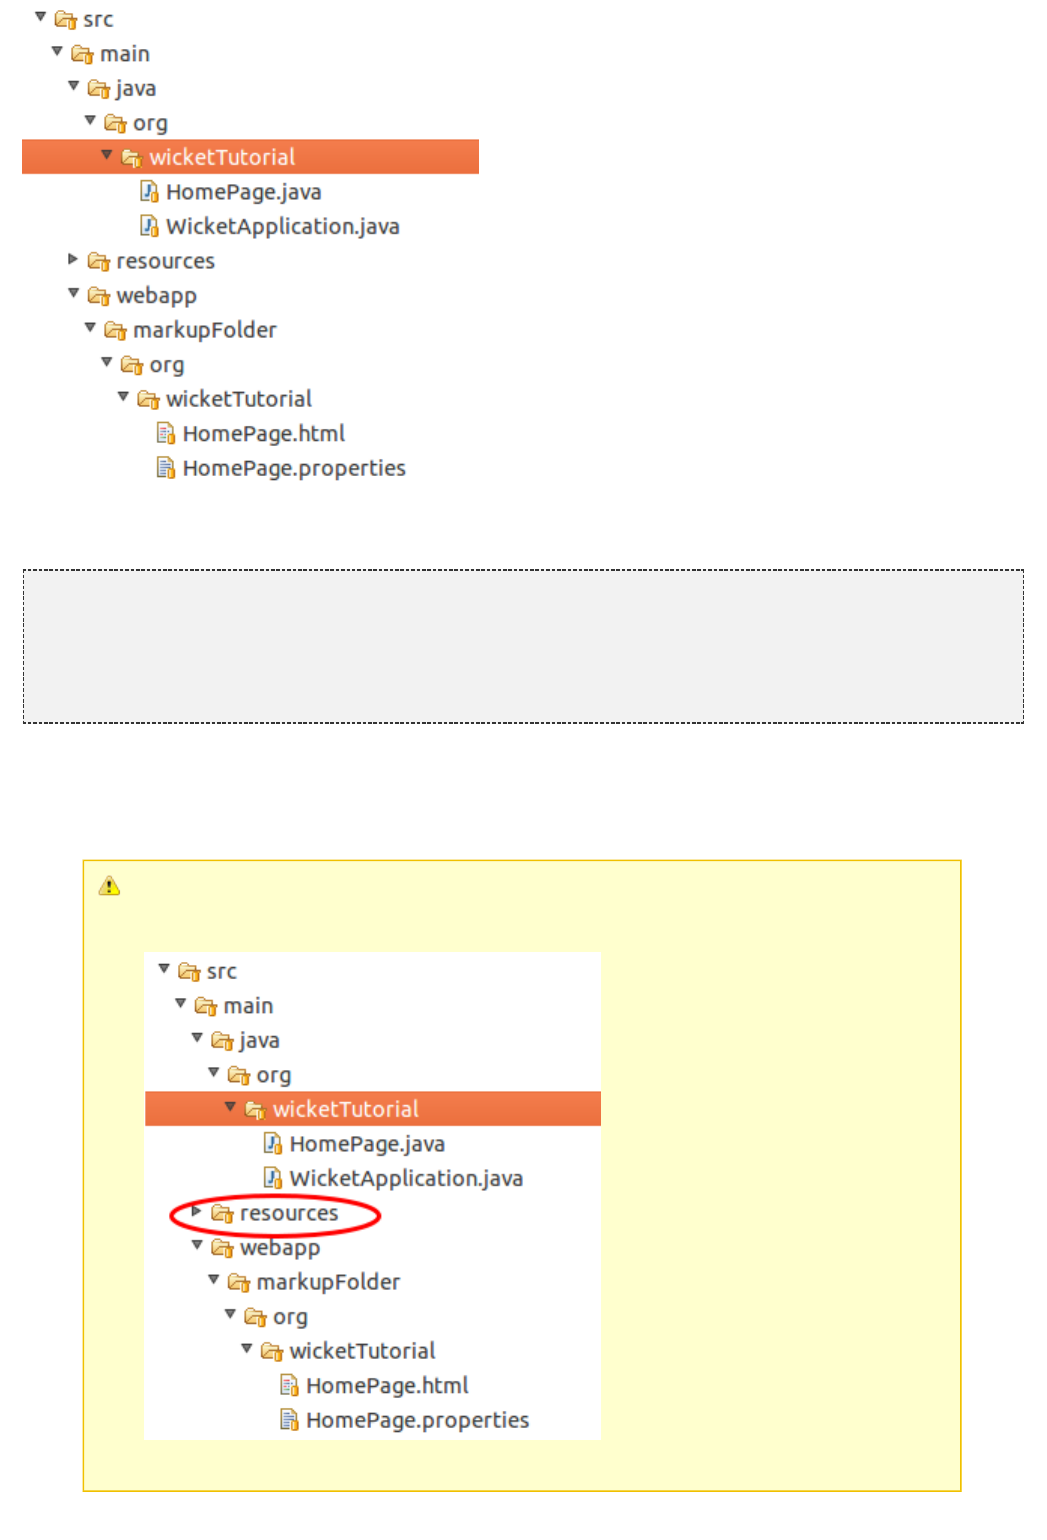Select the "HomePage.html" label inside the yellow note
Image resolution: width=1047 pixels, height=1540 pixels.
pyautogui.click(x=387, y=1386)
